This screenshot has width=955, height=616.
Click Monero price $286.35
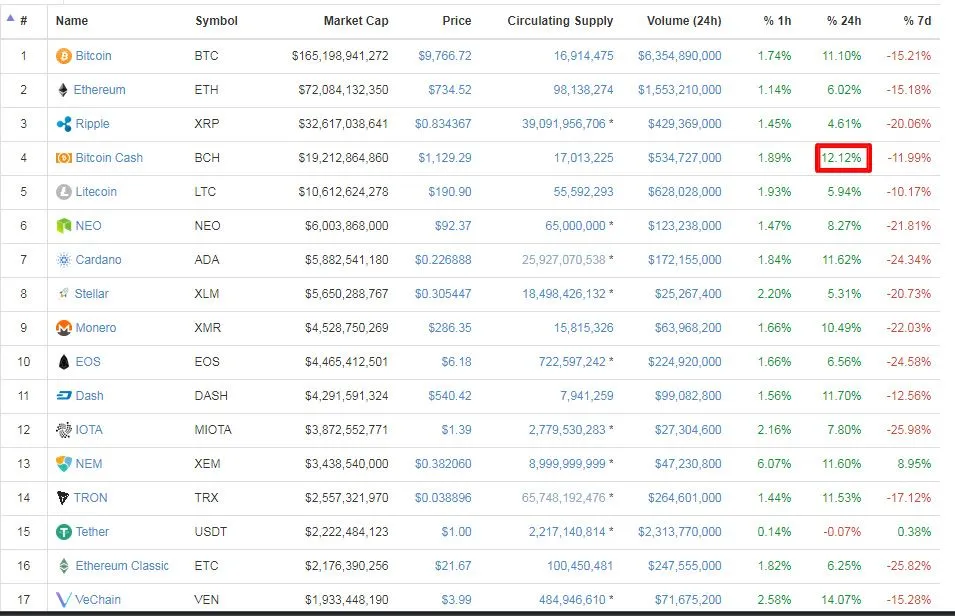449,328
